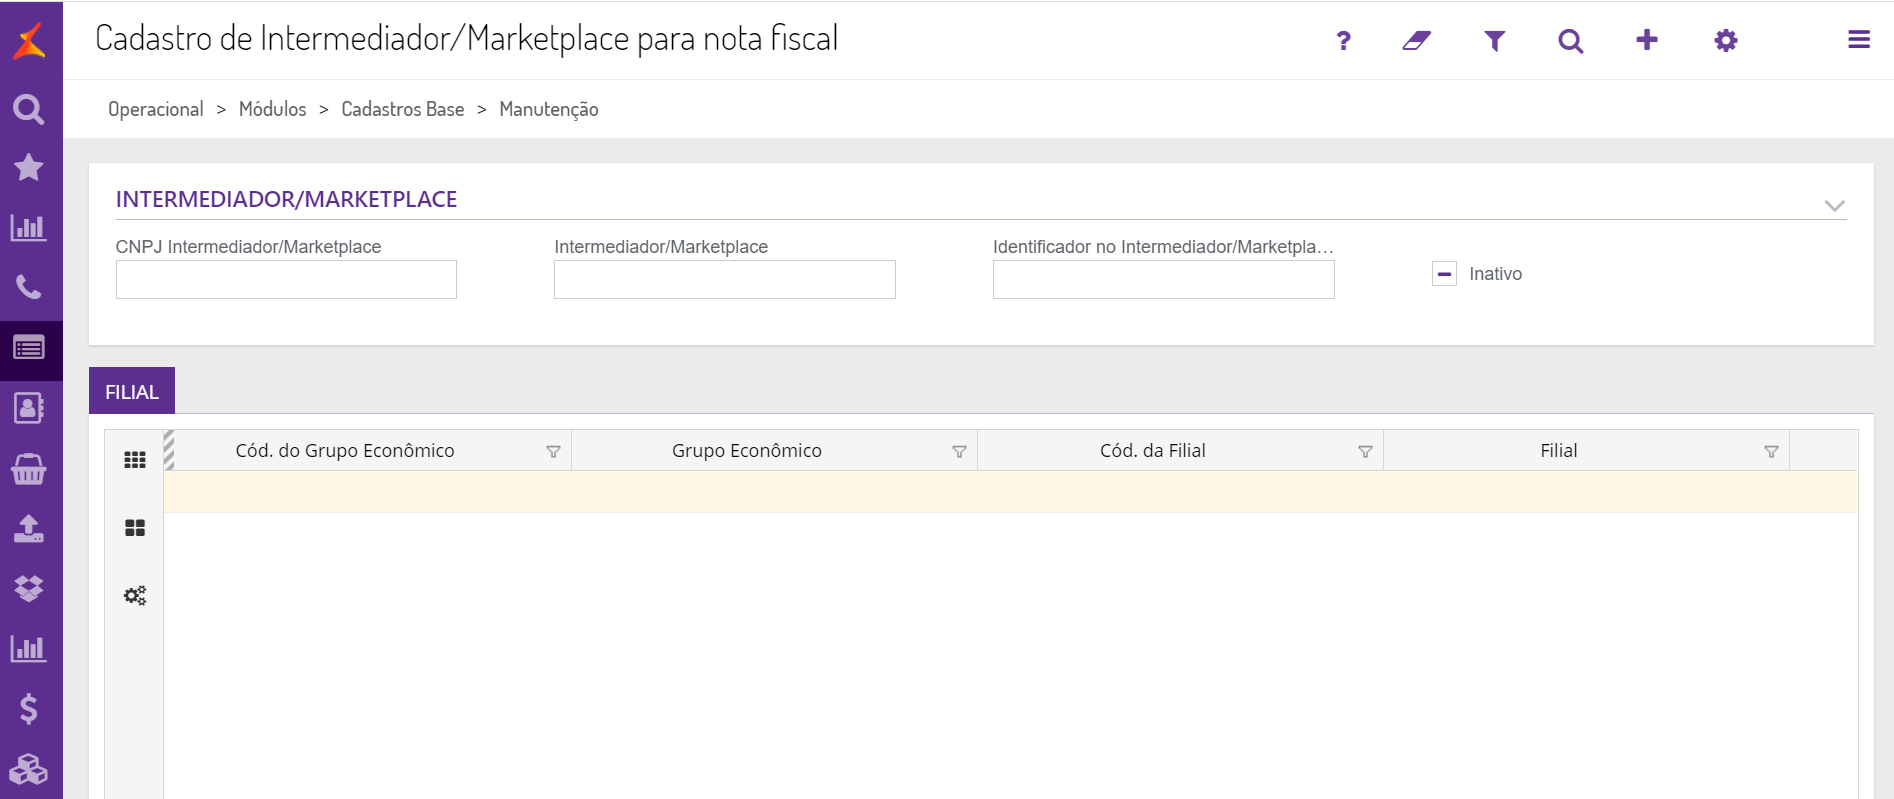
Task: Open the Filial column filter dropdown
Action: [x=1771, y=452]
